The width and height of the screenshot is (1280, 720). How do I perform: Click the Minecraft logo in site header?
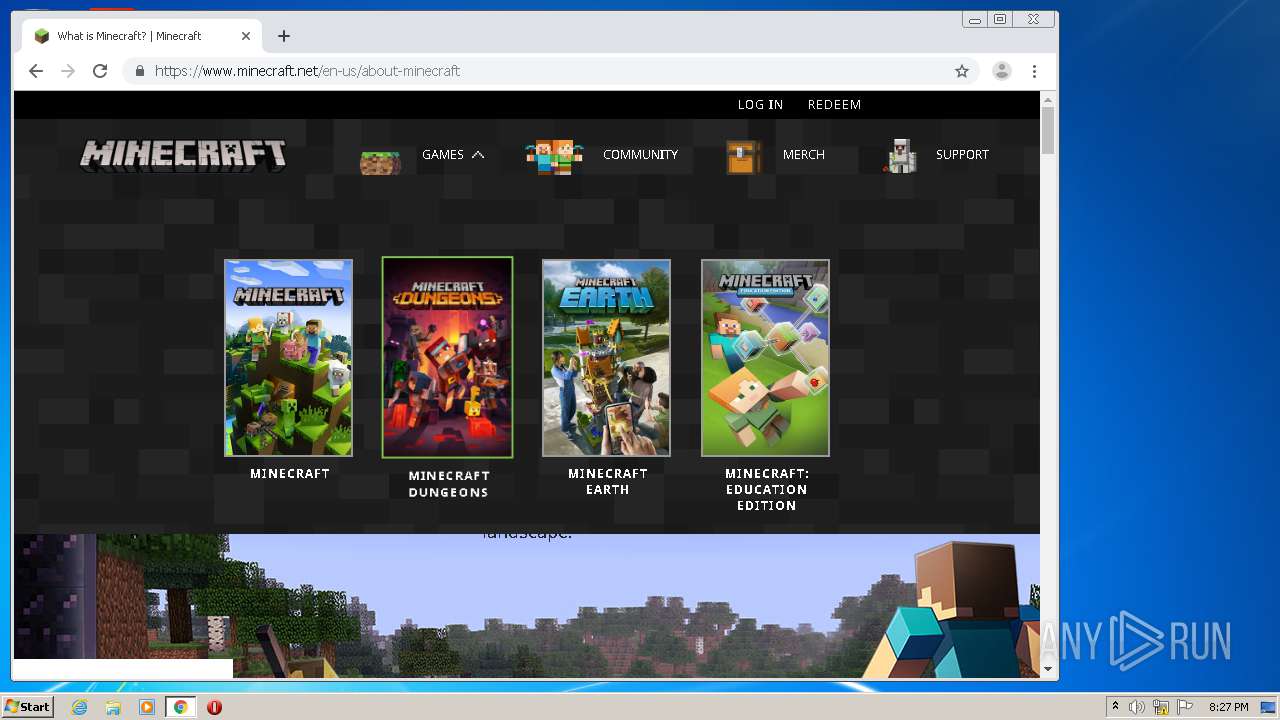(x=183, y=155)
